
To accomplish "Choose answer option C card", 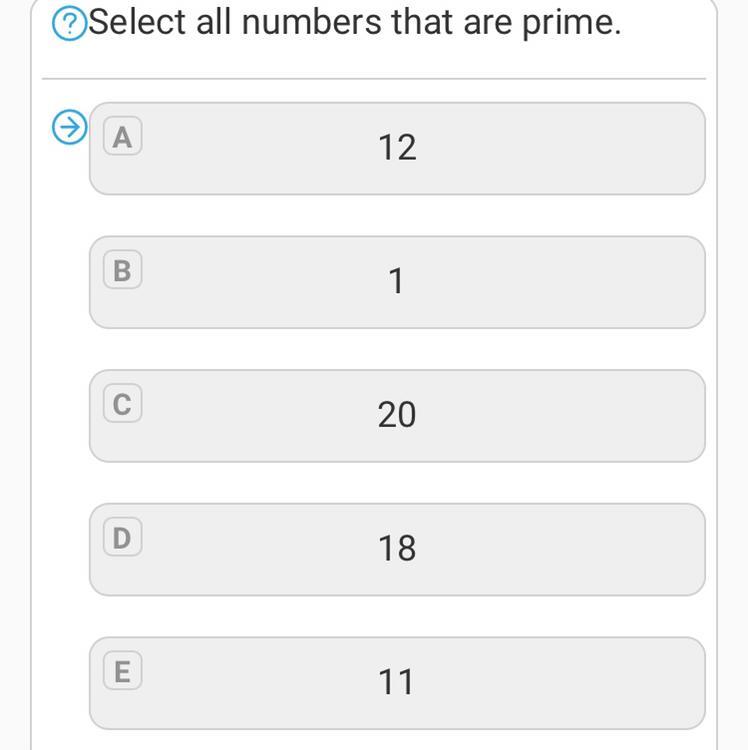I will (500, 416).
